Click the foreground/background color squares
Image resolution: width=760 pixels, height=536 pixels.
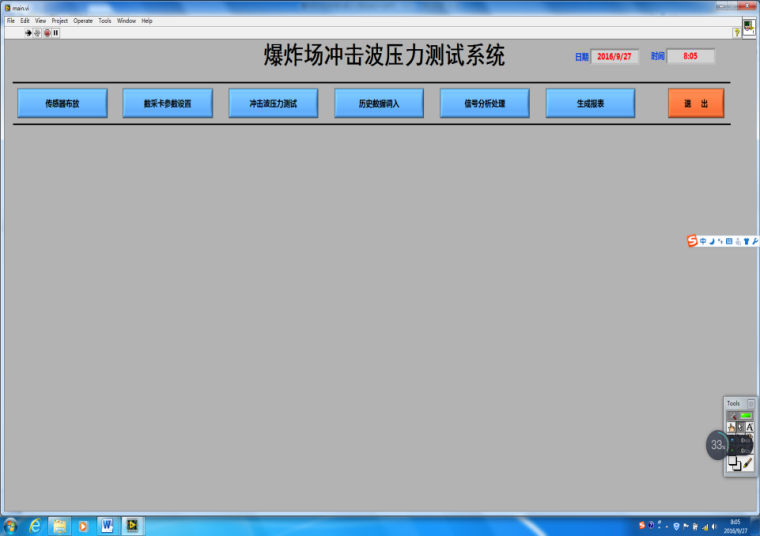click(734, 463)
